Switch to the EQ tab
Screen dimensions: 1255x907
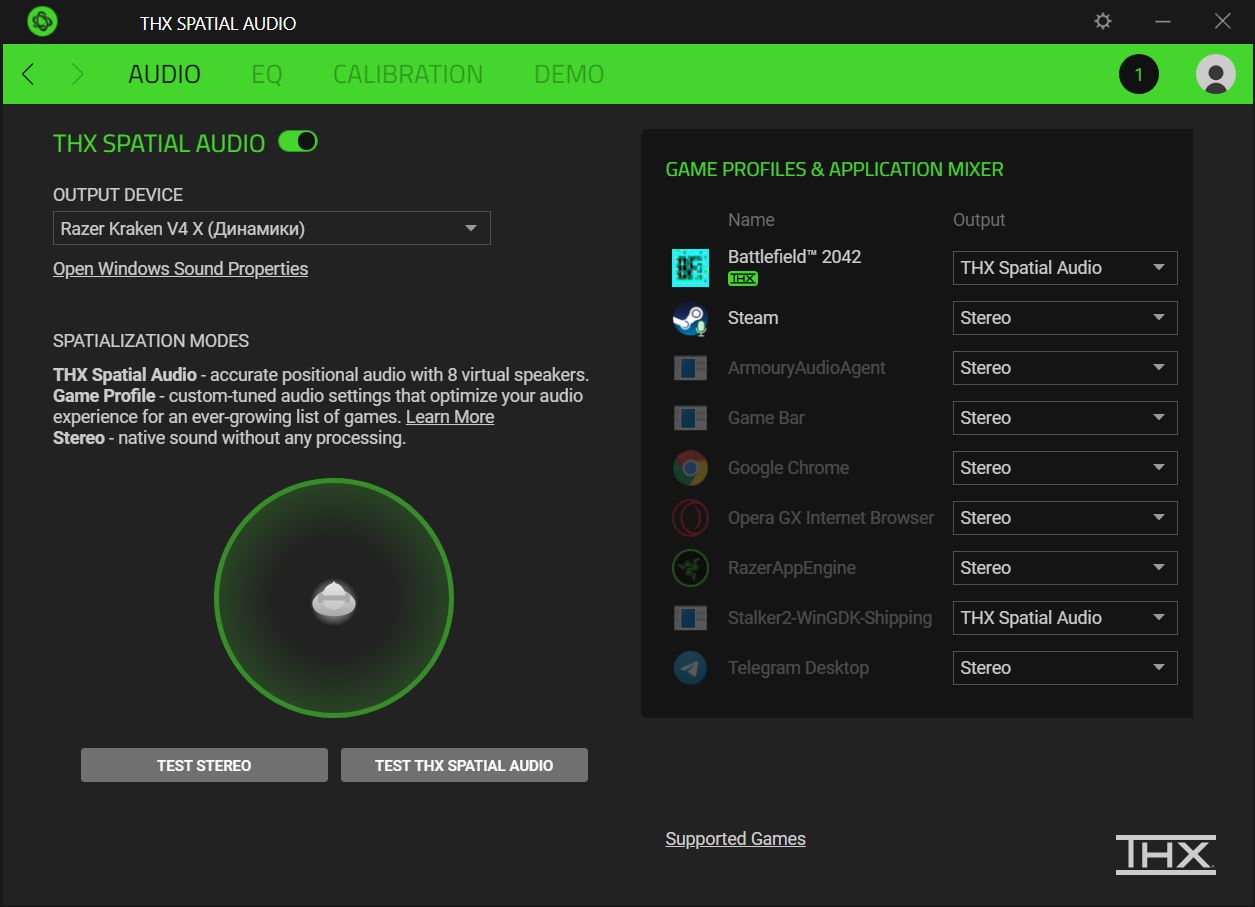pyautogui.click(x=267, y=74)
